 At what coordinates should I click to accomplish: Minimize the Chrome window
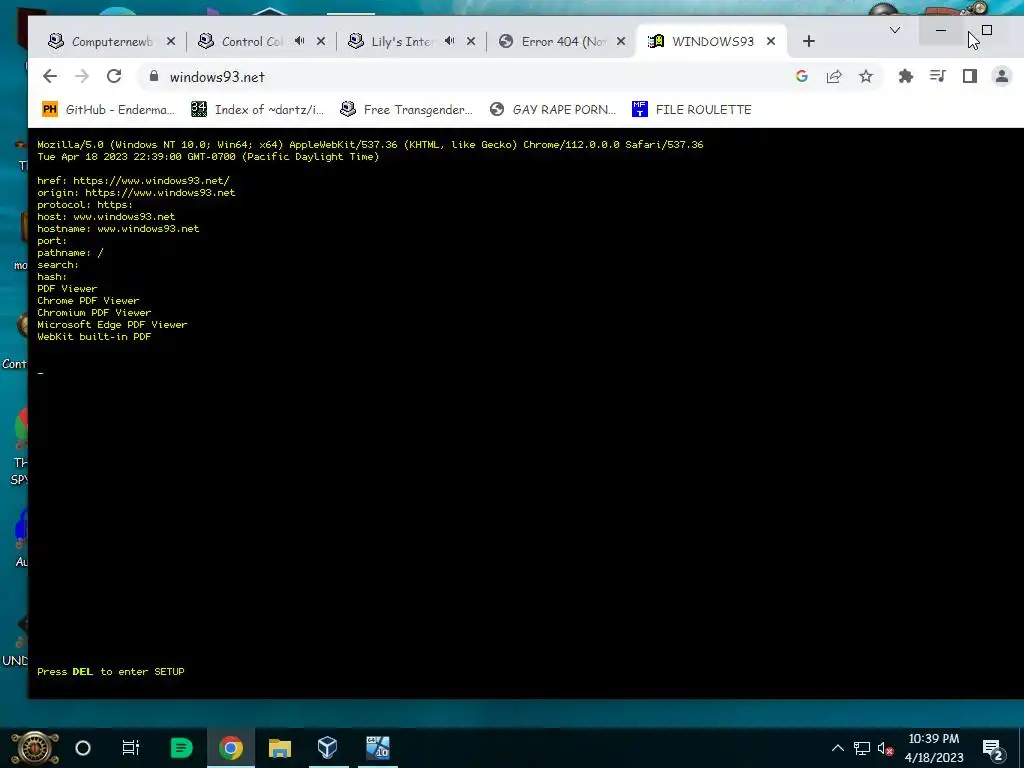pyautogui.click(x=941, y=30)
